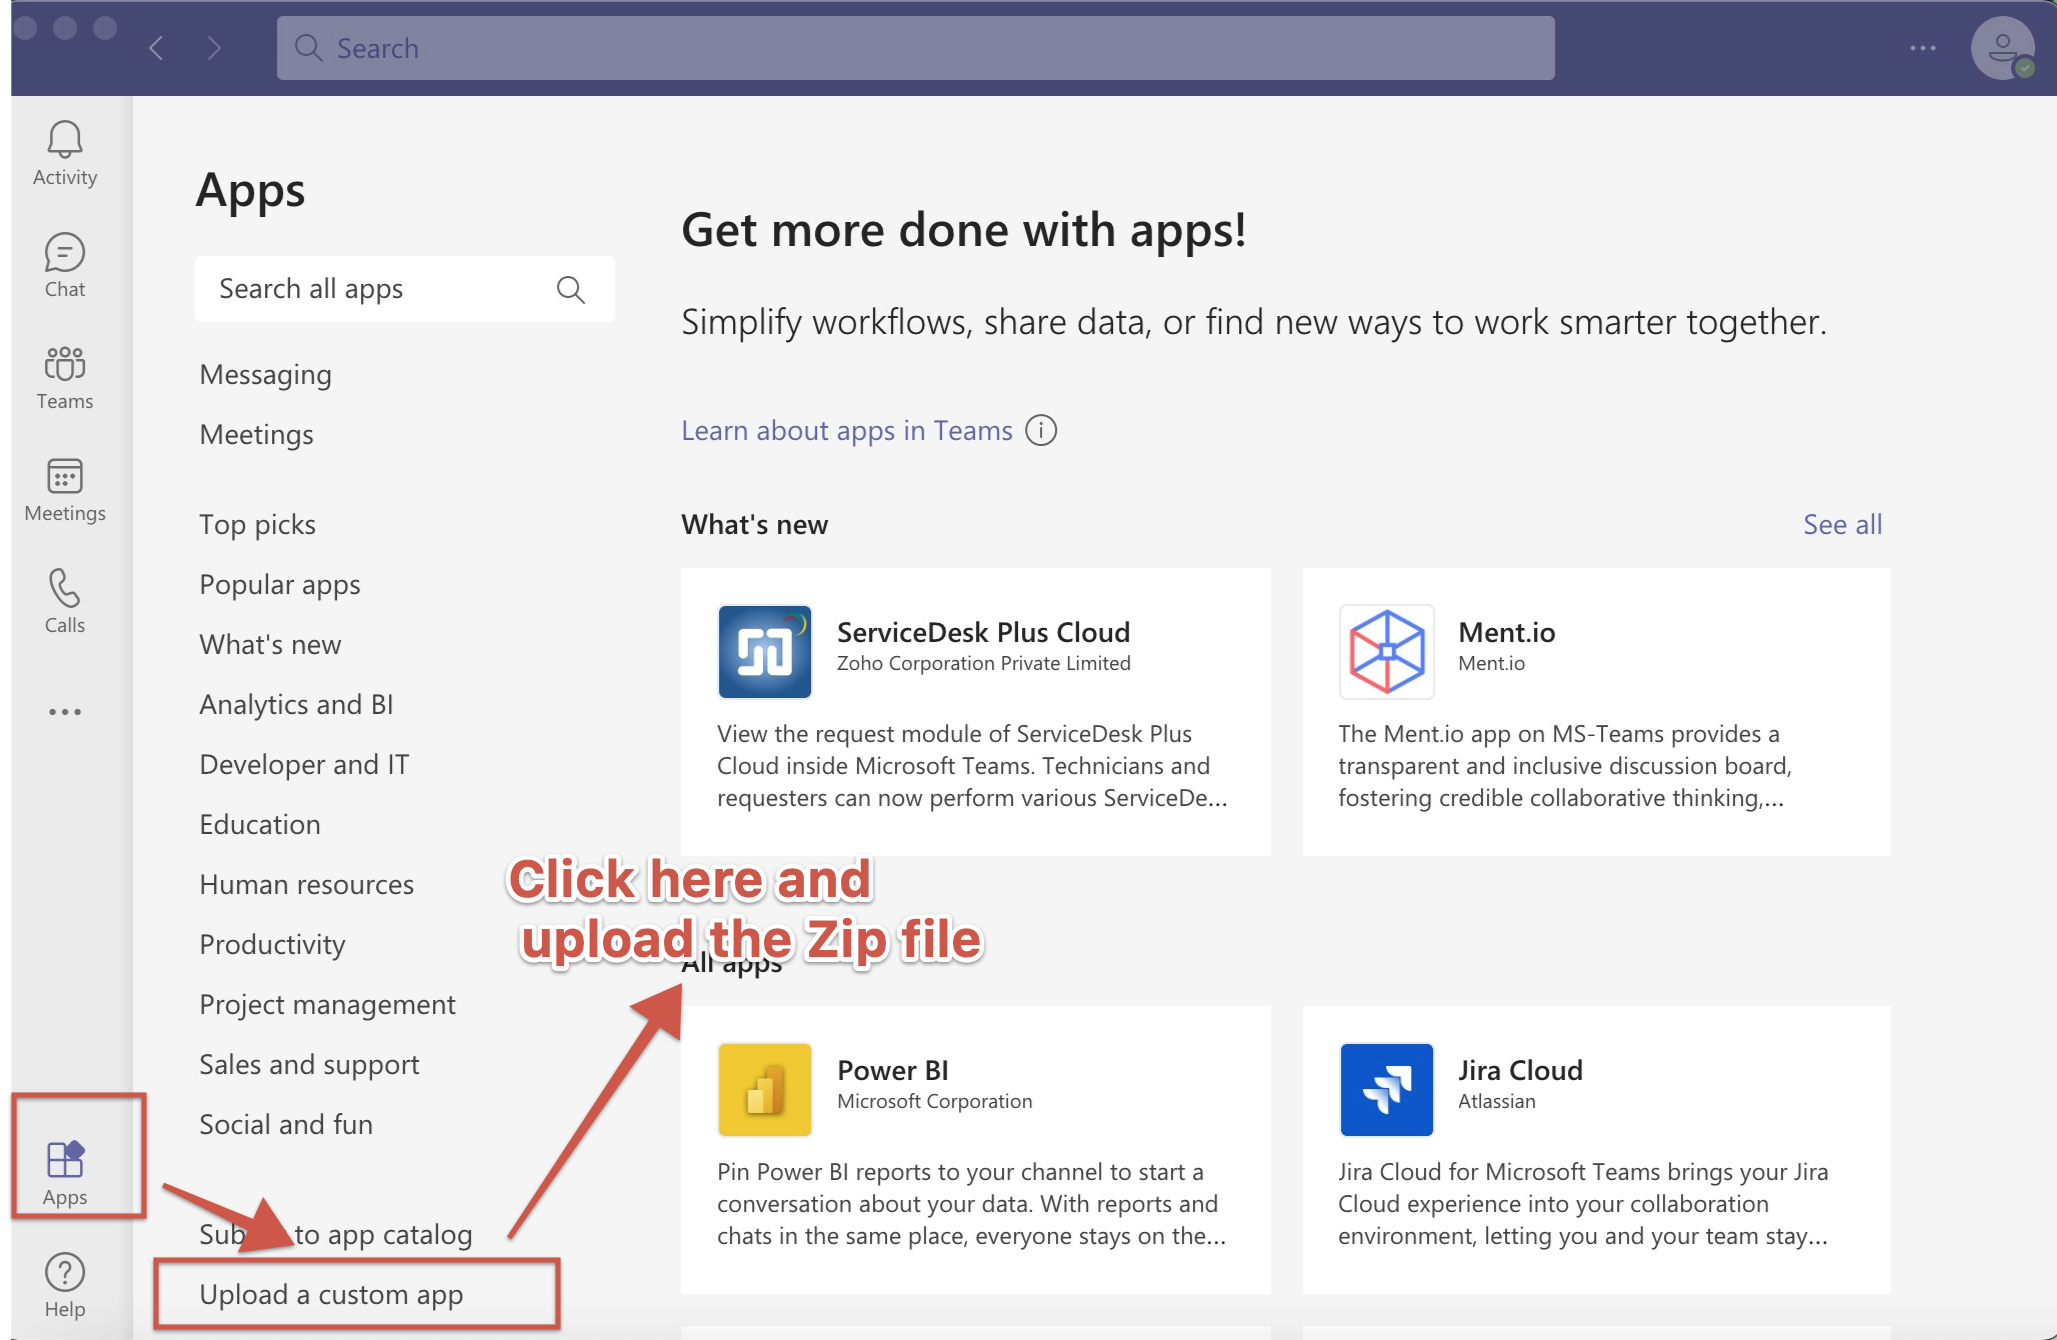Click the Ment.io description text
The height and width of the screenshot is (1340, 2057).
coord(1565,766)
